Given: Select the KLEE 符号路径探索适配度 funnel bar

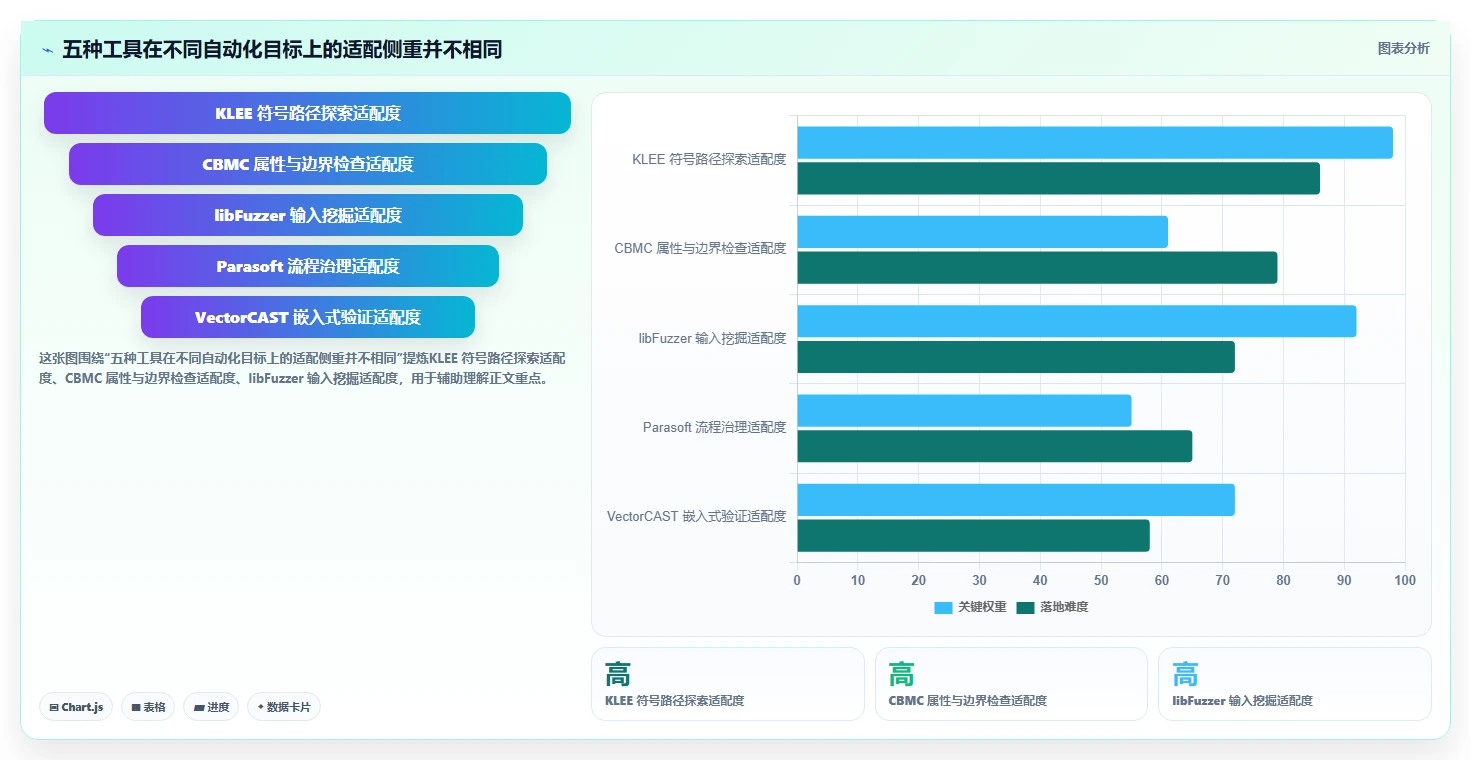Looking at the screenshot, I should [x=307, y=113].
